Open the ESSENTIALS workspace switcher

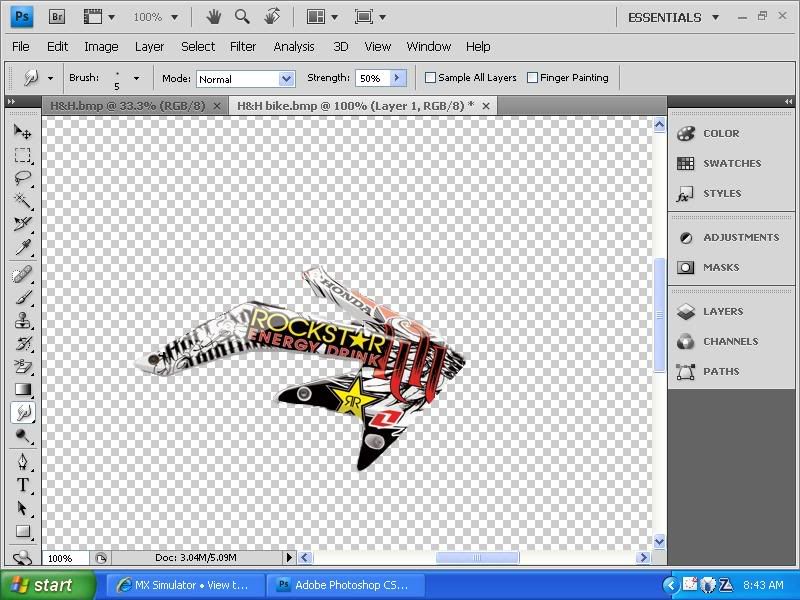pos(673,18)
